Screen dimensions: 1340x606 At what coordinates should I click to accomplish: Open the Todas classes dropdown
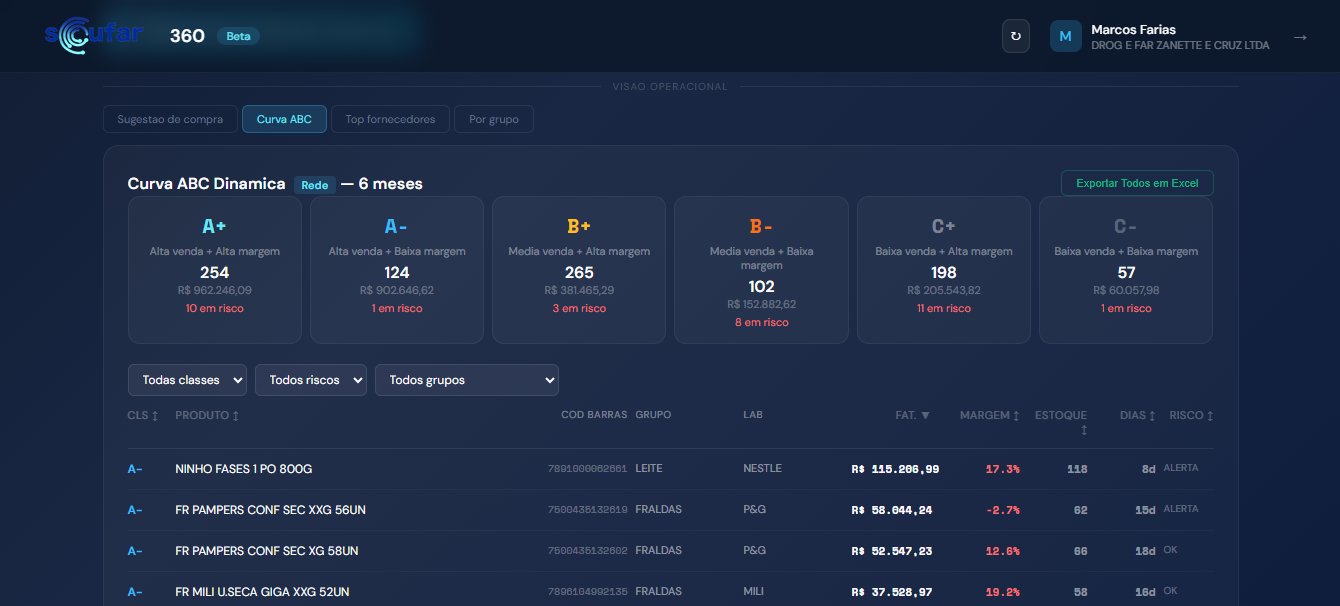point(187,380)
